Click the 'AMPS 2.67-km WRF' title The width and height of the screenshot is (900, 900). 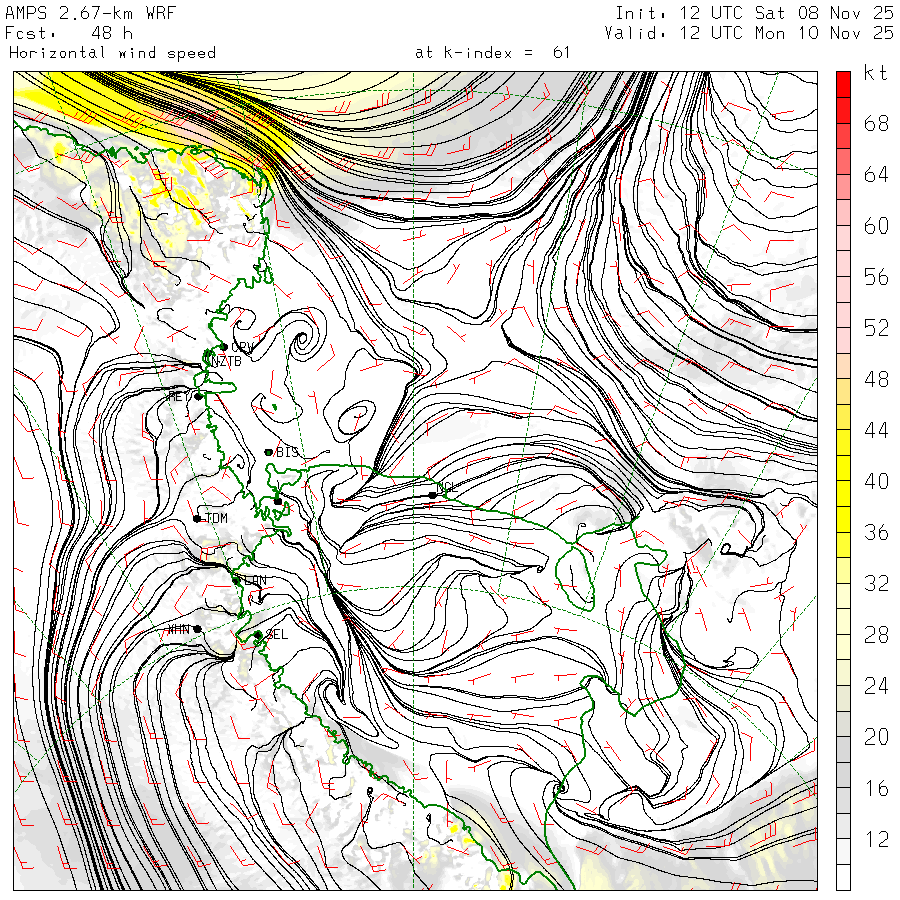click(x=90, y=13)
